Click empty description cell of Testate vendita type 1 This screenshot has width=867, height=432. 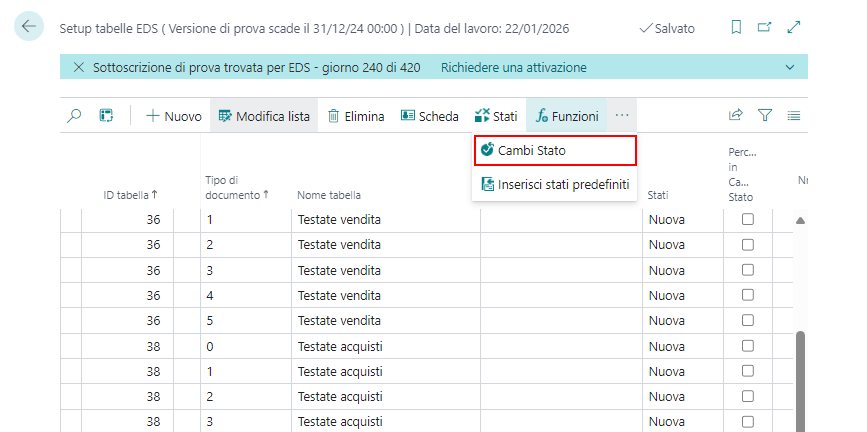(x=561, y=220)
